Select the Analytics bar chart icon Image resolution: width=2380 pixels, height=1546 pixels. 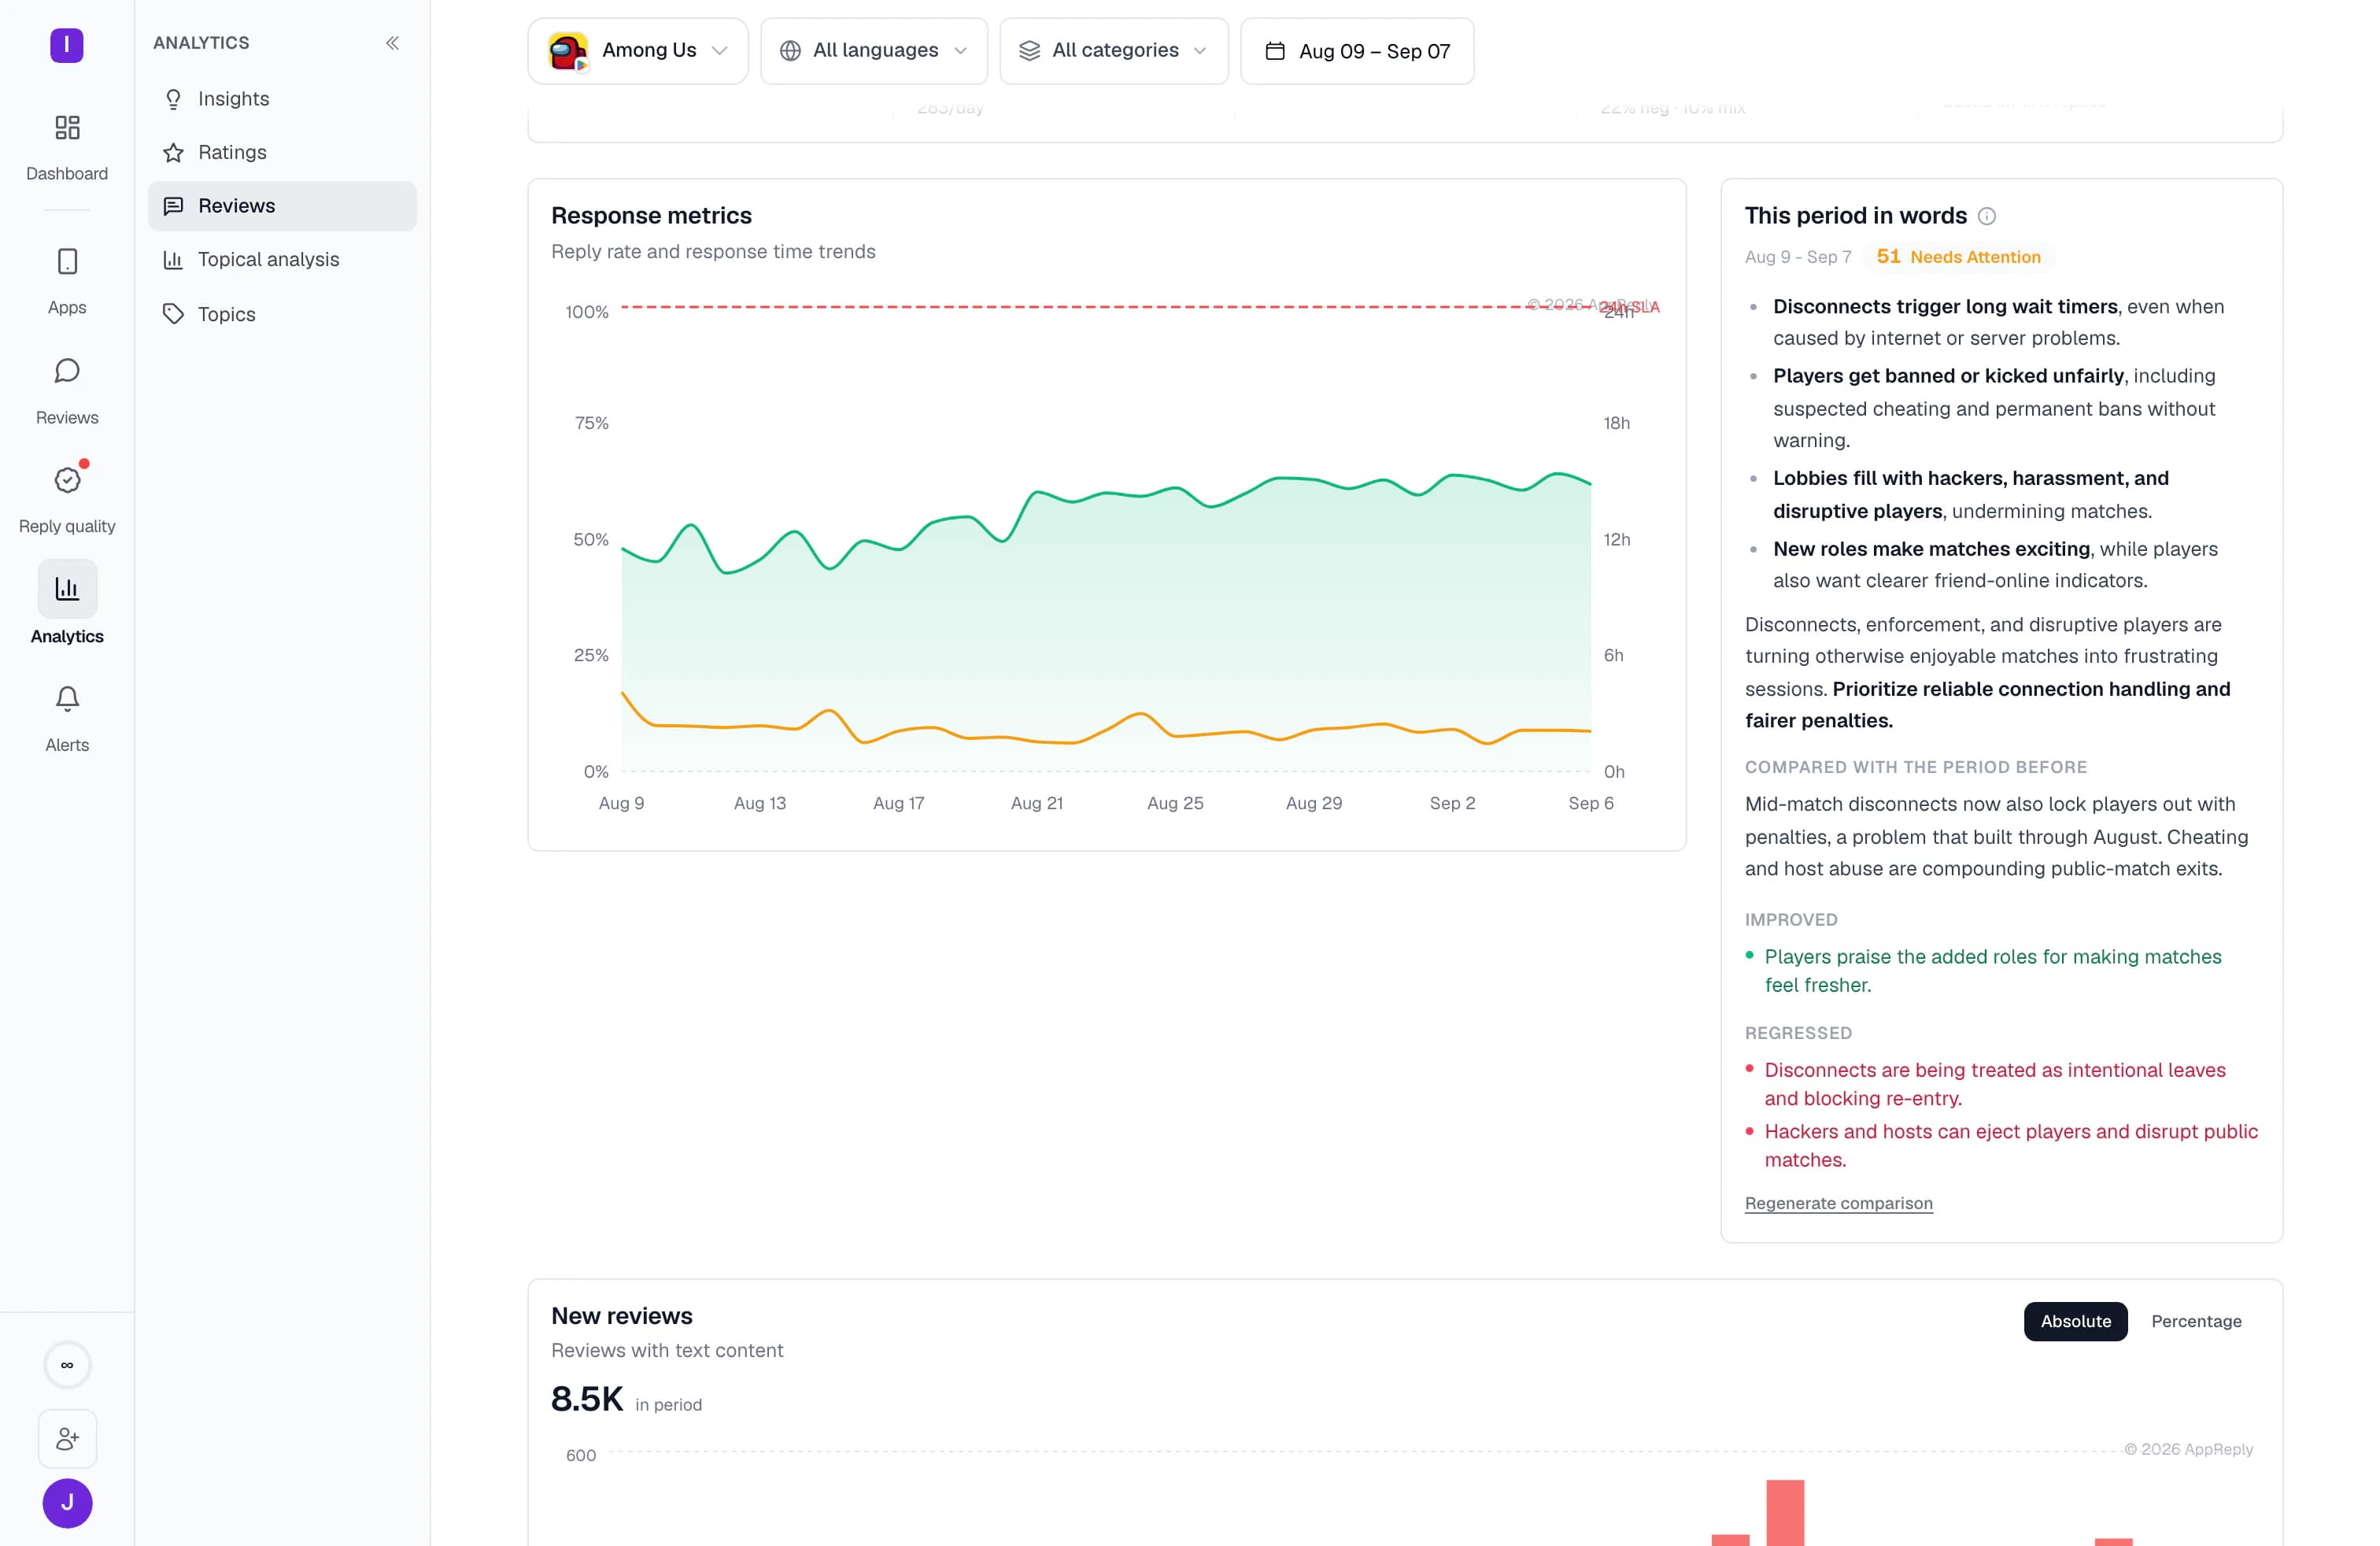pos(67,588)
